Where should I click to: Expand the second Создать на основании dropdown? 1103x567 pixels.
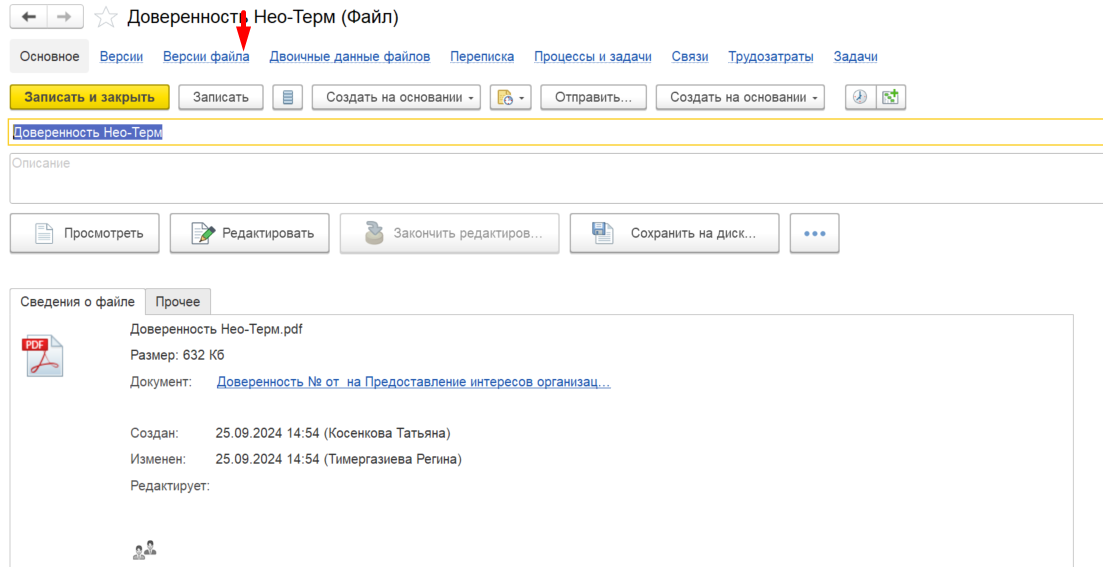(740, 97)
